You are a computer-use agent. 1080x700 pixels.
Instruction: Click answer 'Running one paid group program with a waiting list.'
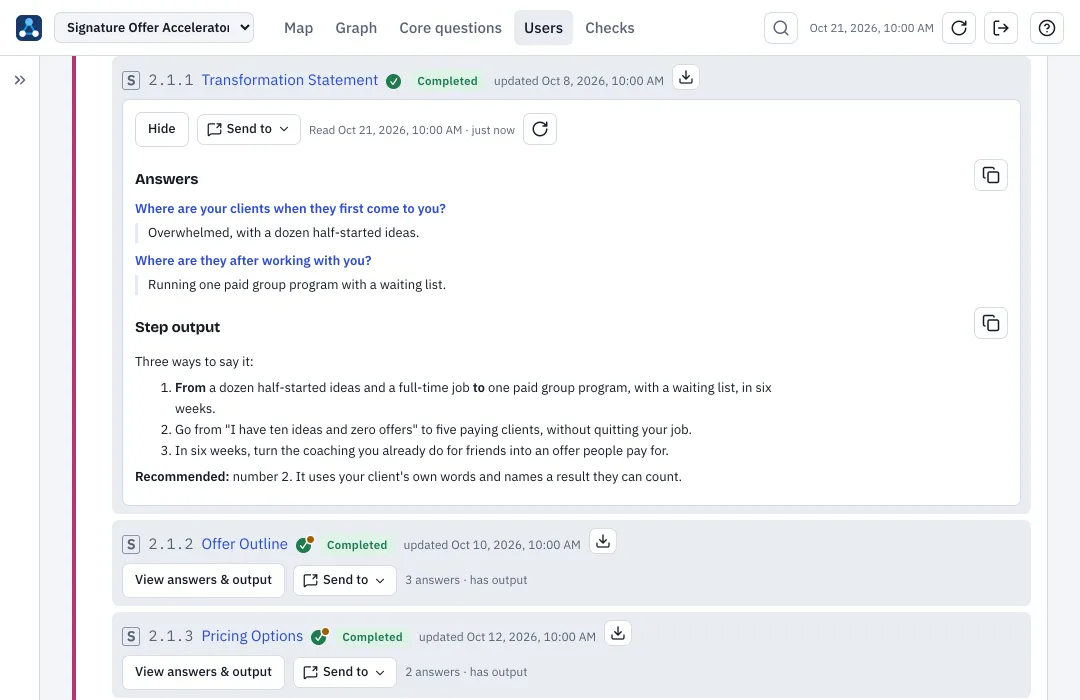[297, 285]
